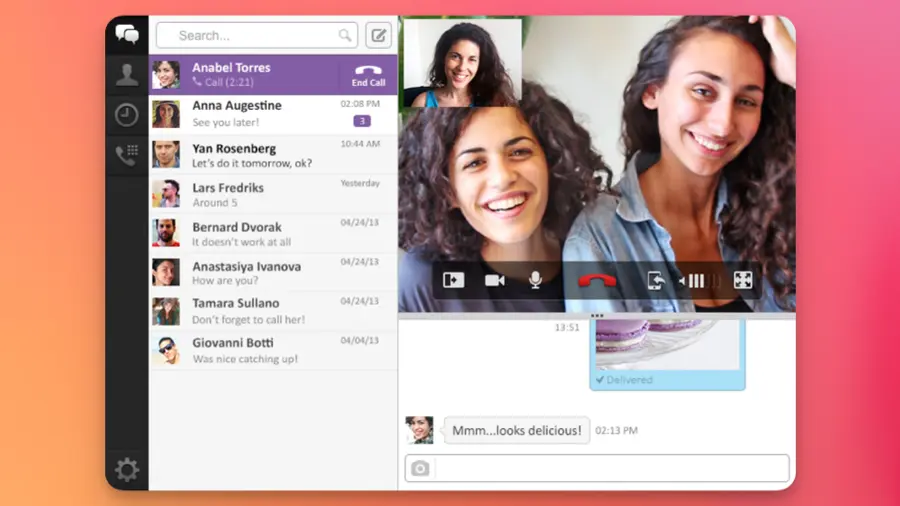Click the three-dot video resize handle
The image size is (900, 506).
pyautogui.click(x=597, y=316)
